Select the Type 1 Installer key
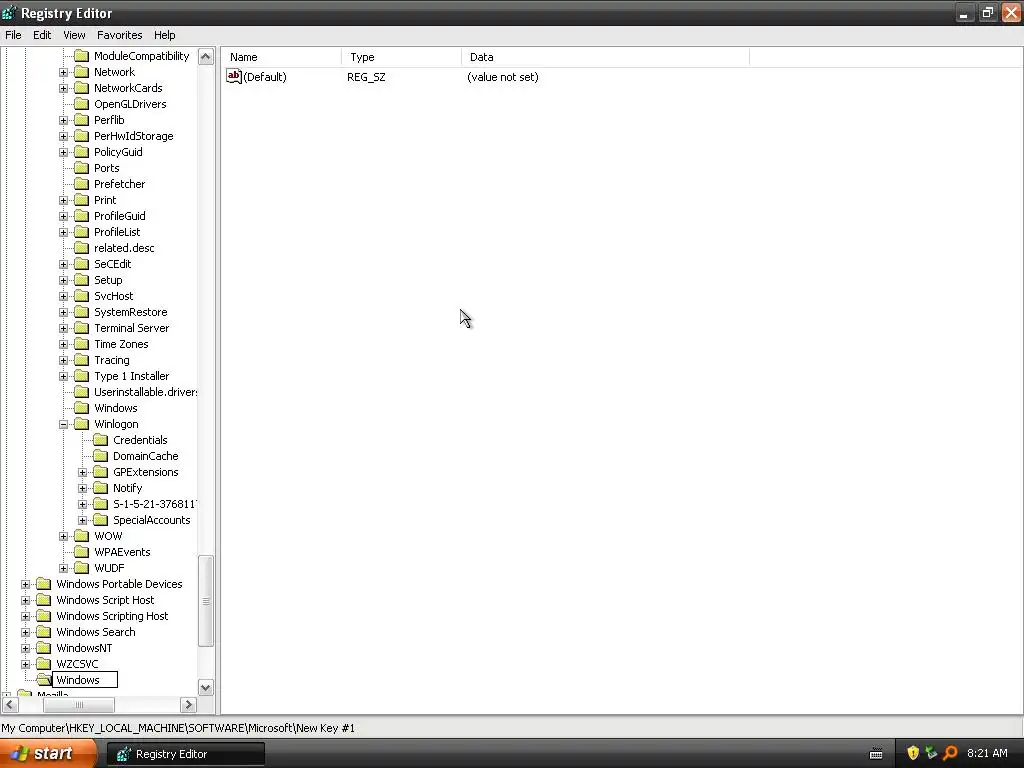 [x=131, y=376]
